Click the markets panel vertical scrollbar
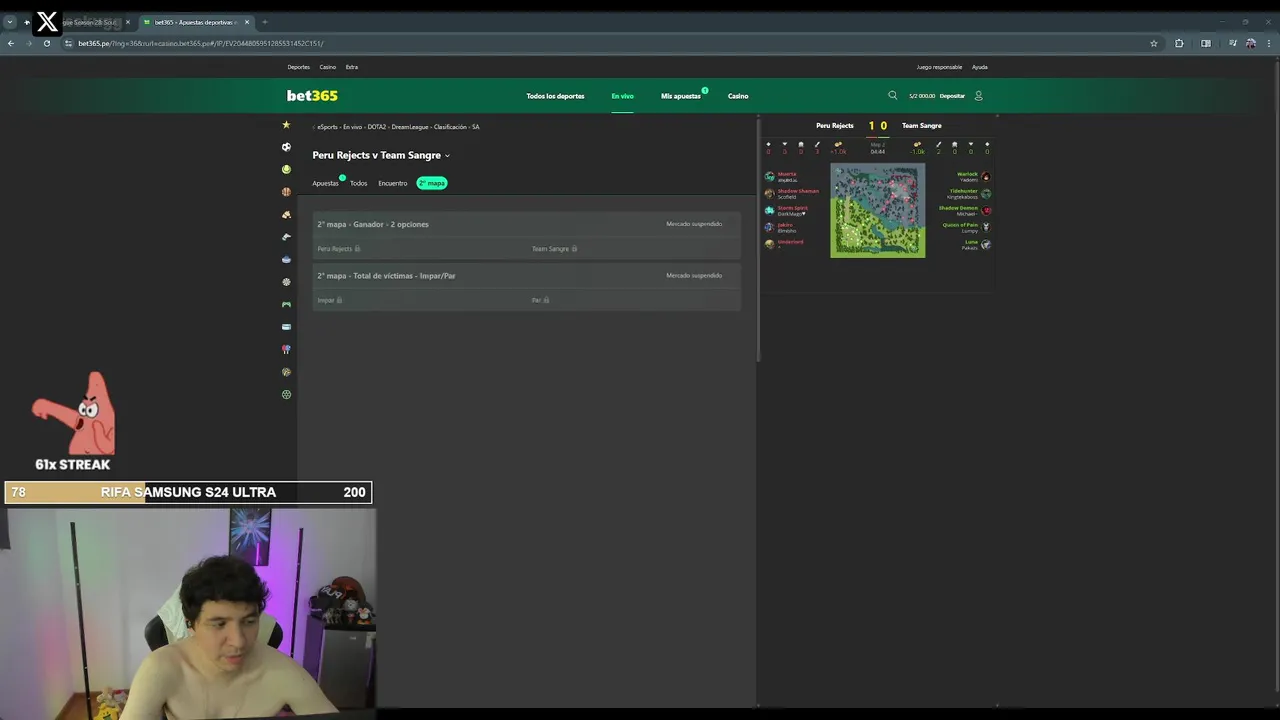Viewport: 1280px width, 720px height. pos(758,240)
